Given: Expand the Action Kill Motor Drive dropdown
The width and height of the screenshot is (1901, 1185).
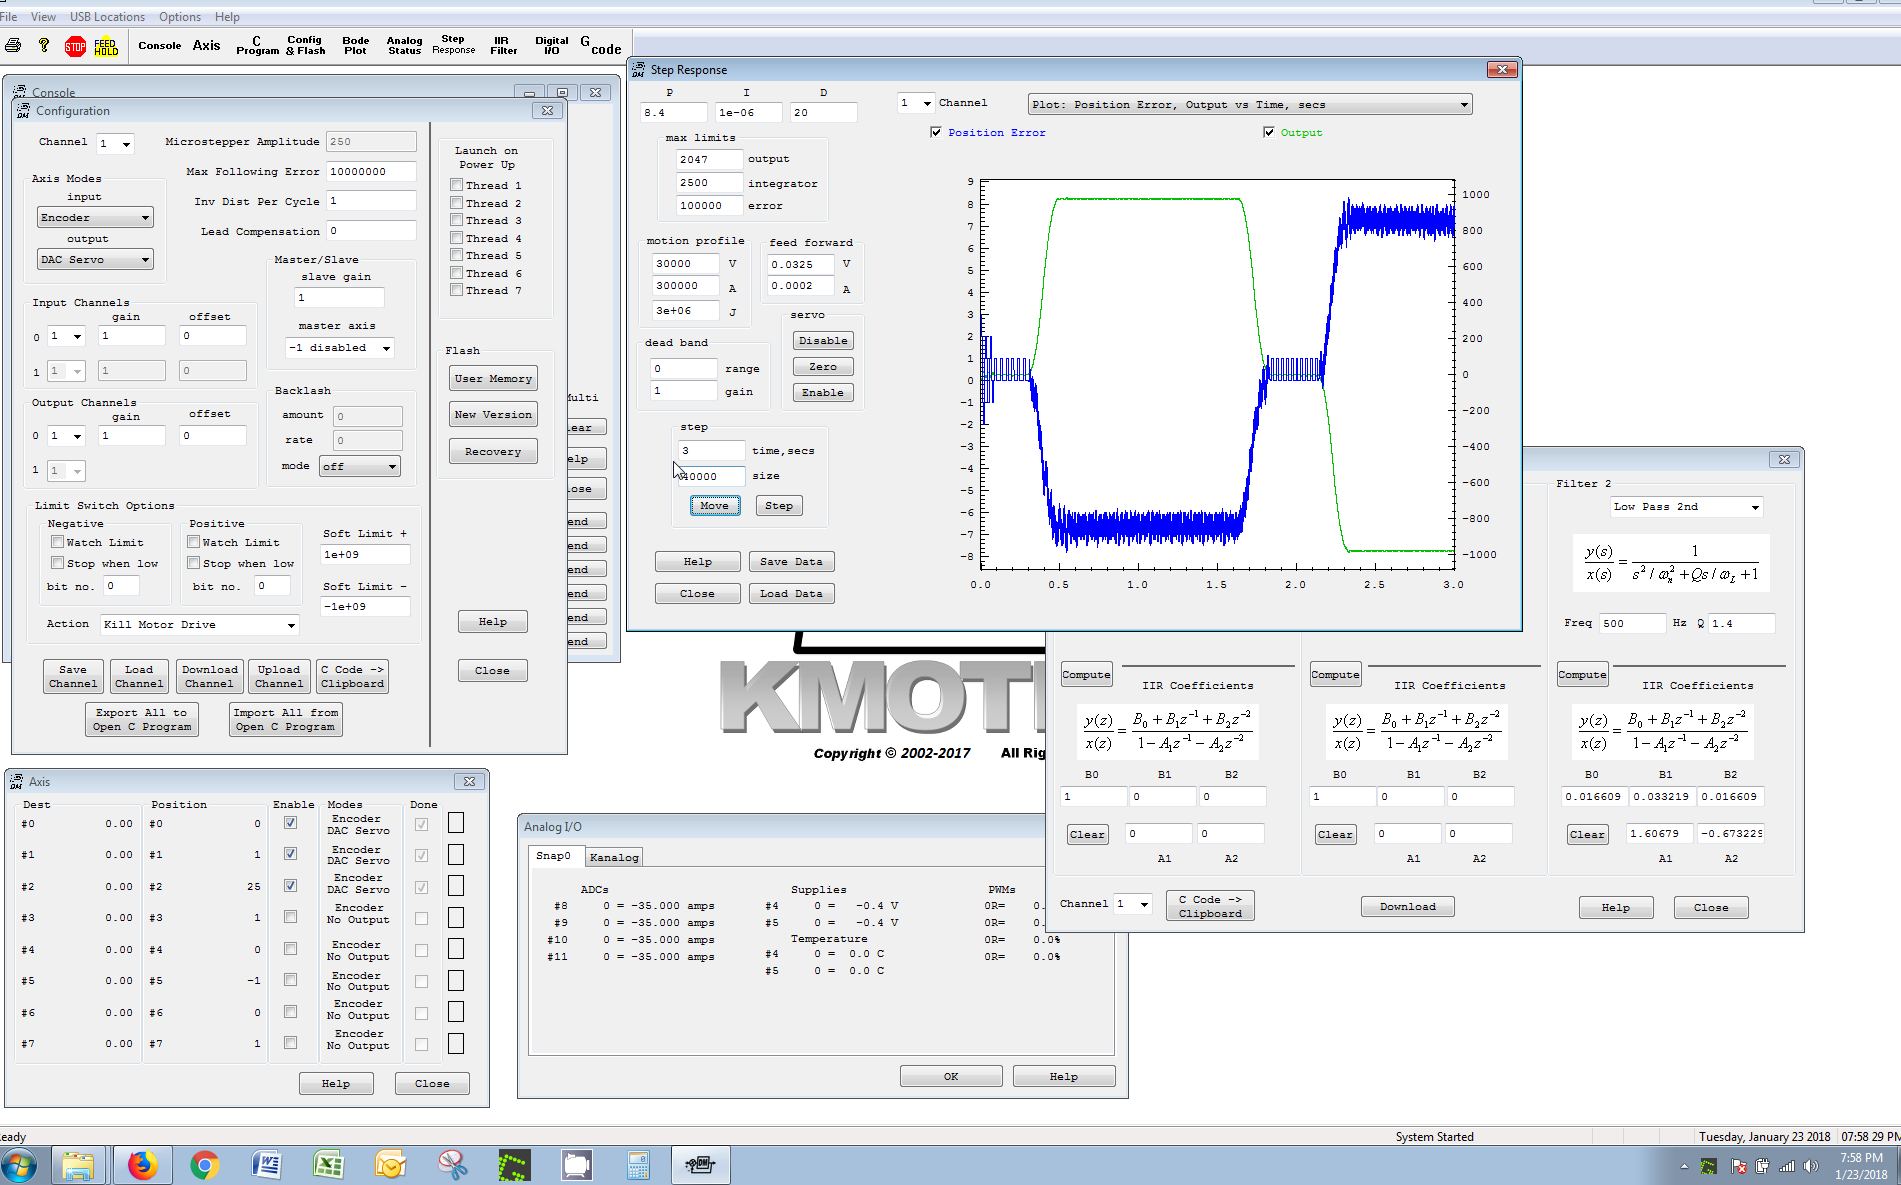Looking at the screenshot, I should (200, 625).
